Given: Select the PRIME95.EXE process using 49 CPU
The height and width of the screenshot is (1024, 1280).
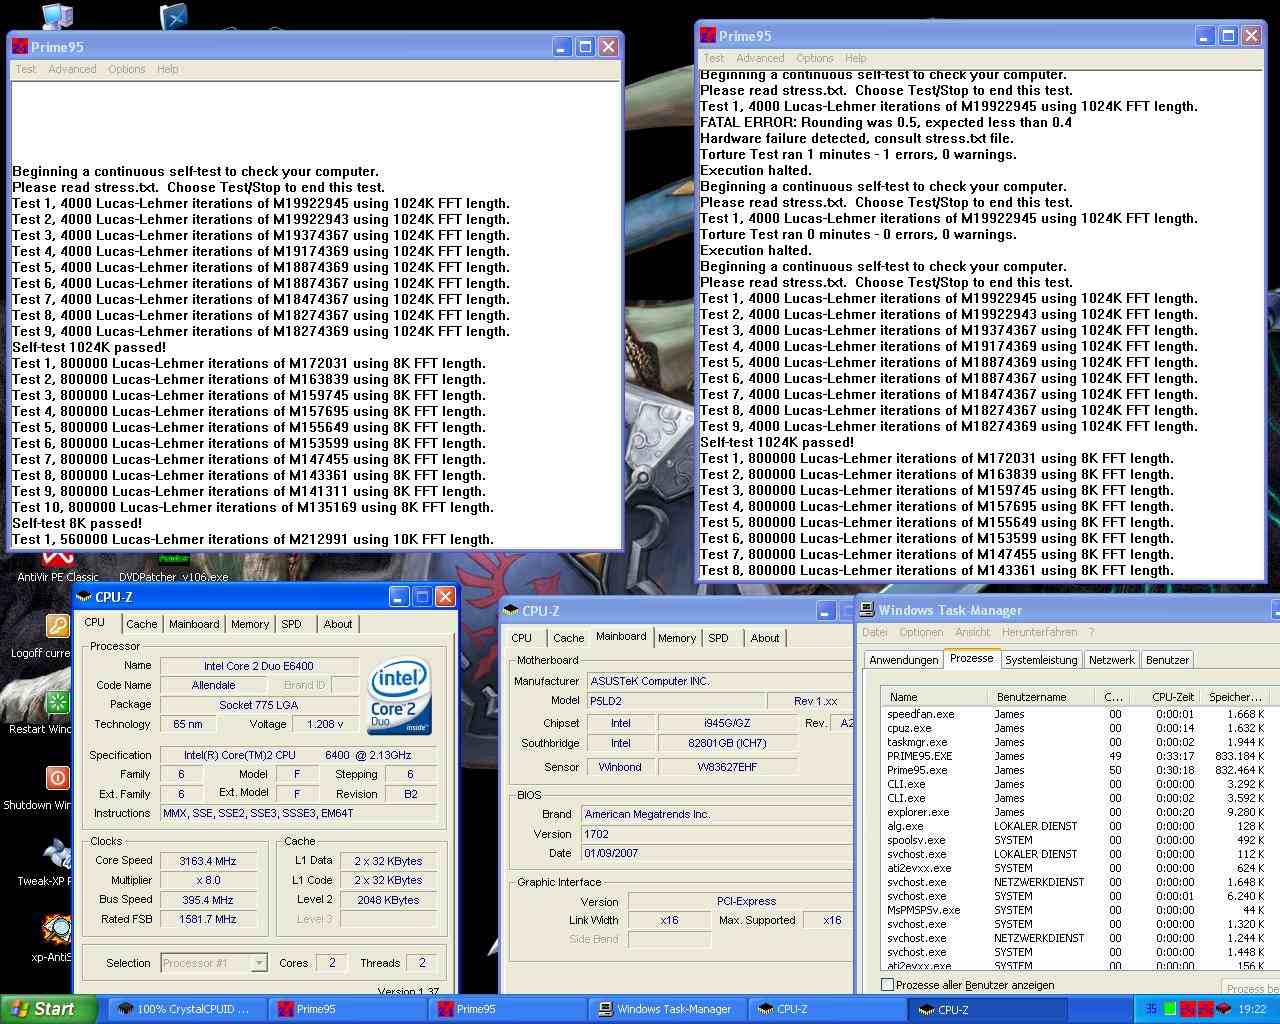Looking at the screenshot, I should pyautogui.click(x=1076, y=756).
